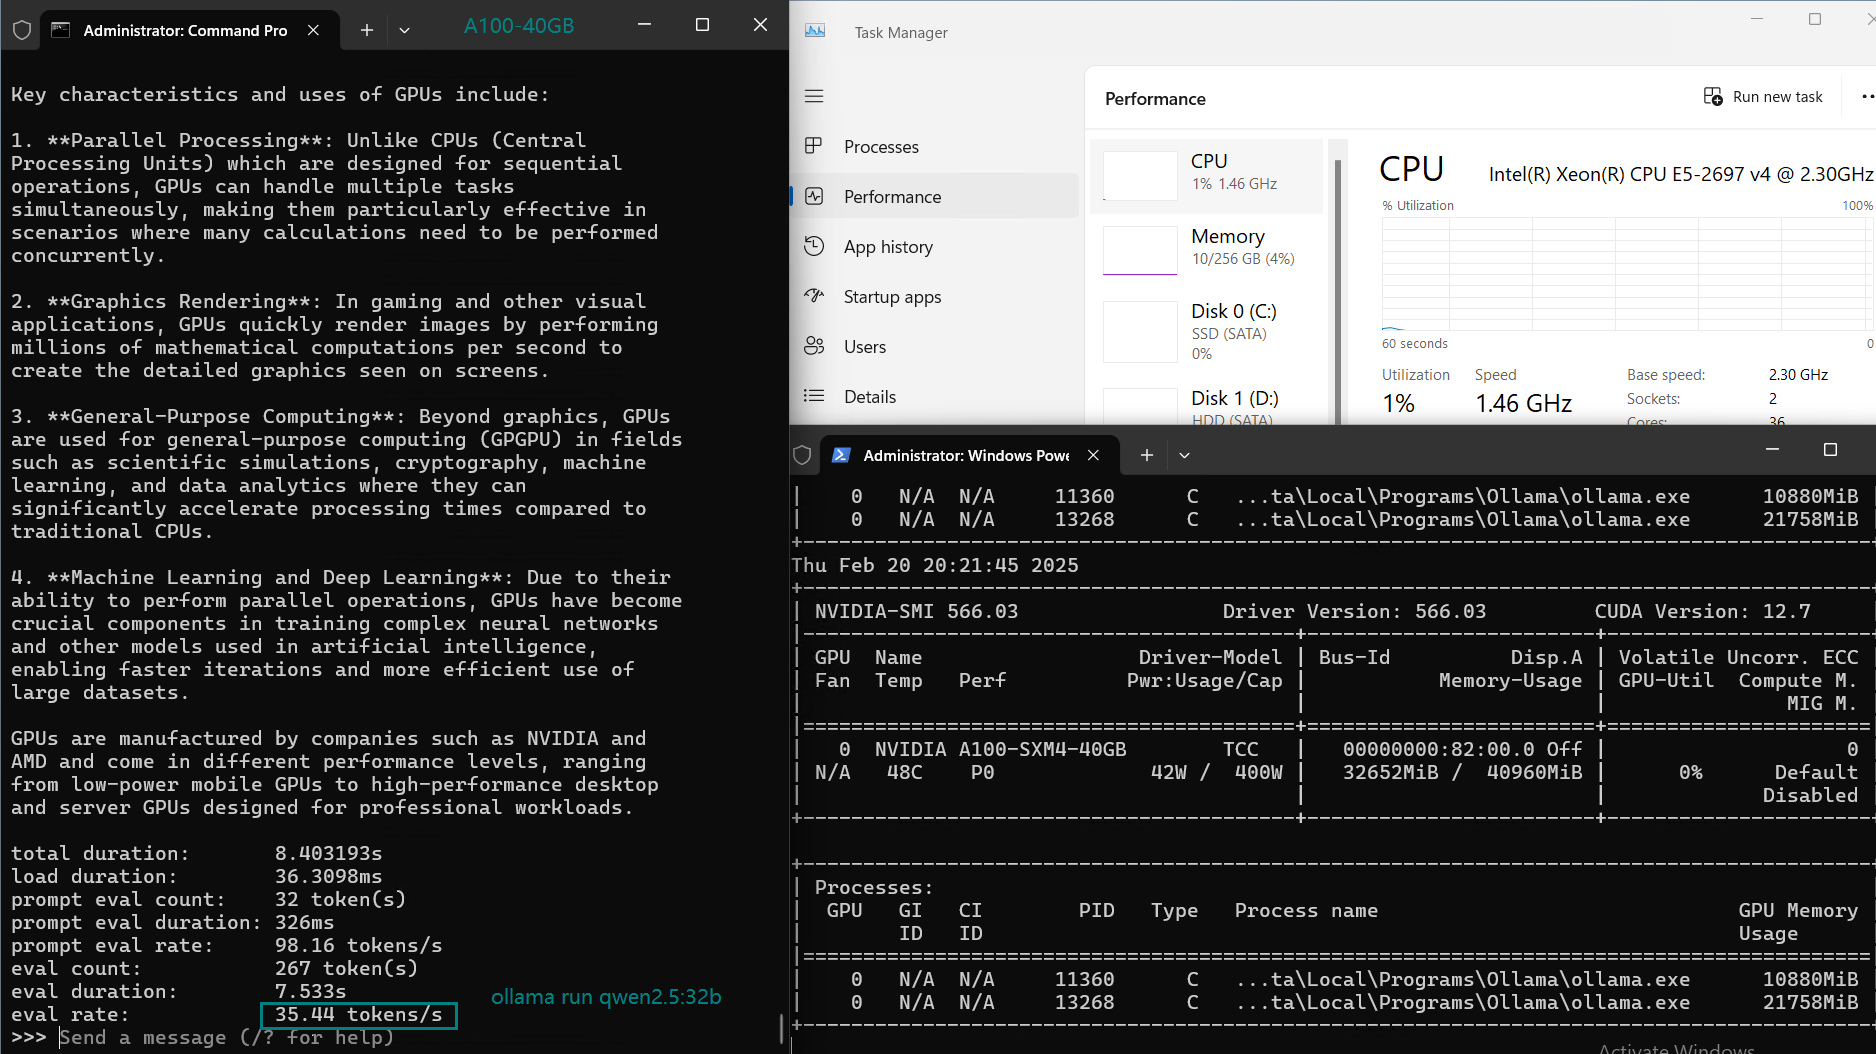Click the Send a message prompt input
The width and height of the screenshot is (1876, 1054).
point(226,1037)
